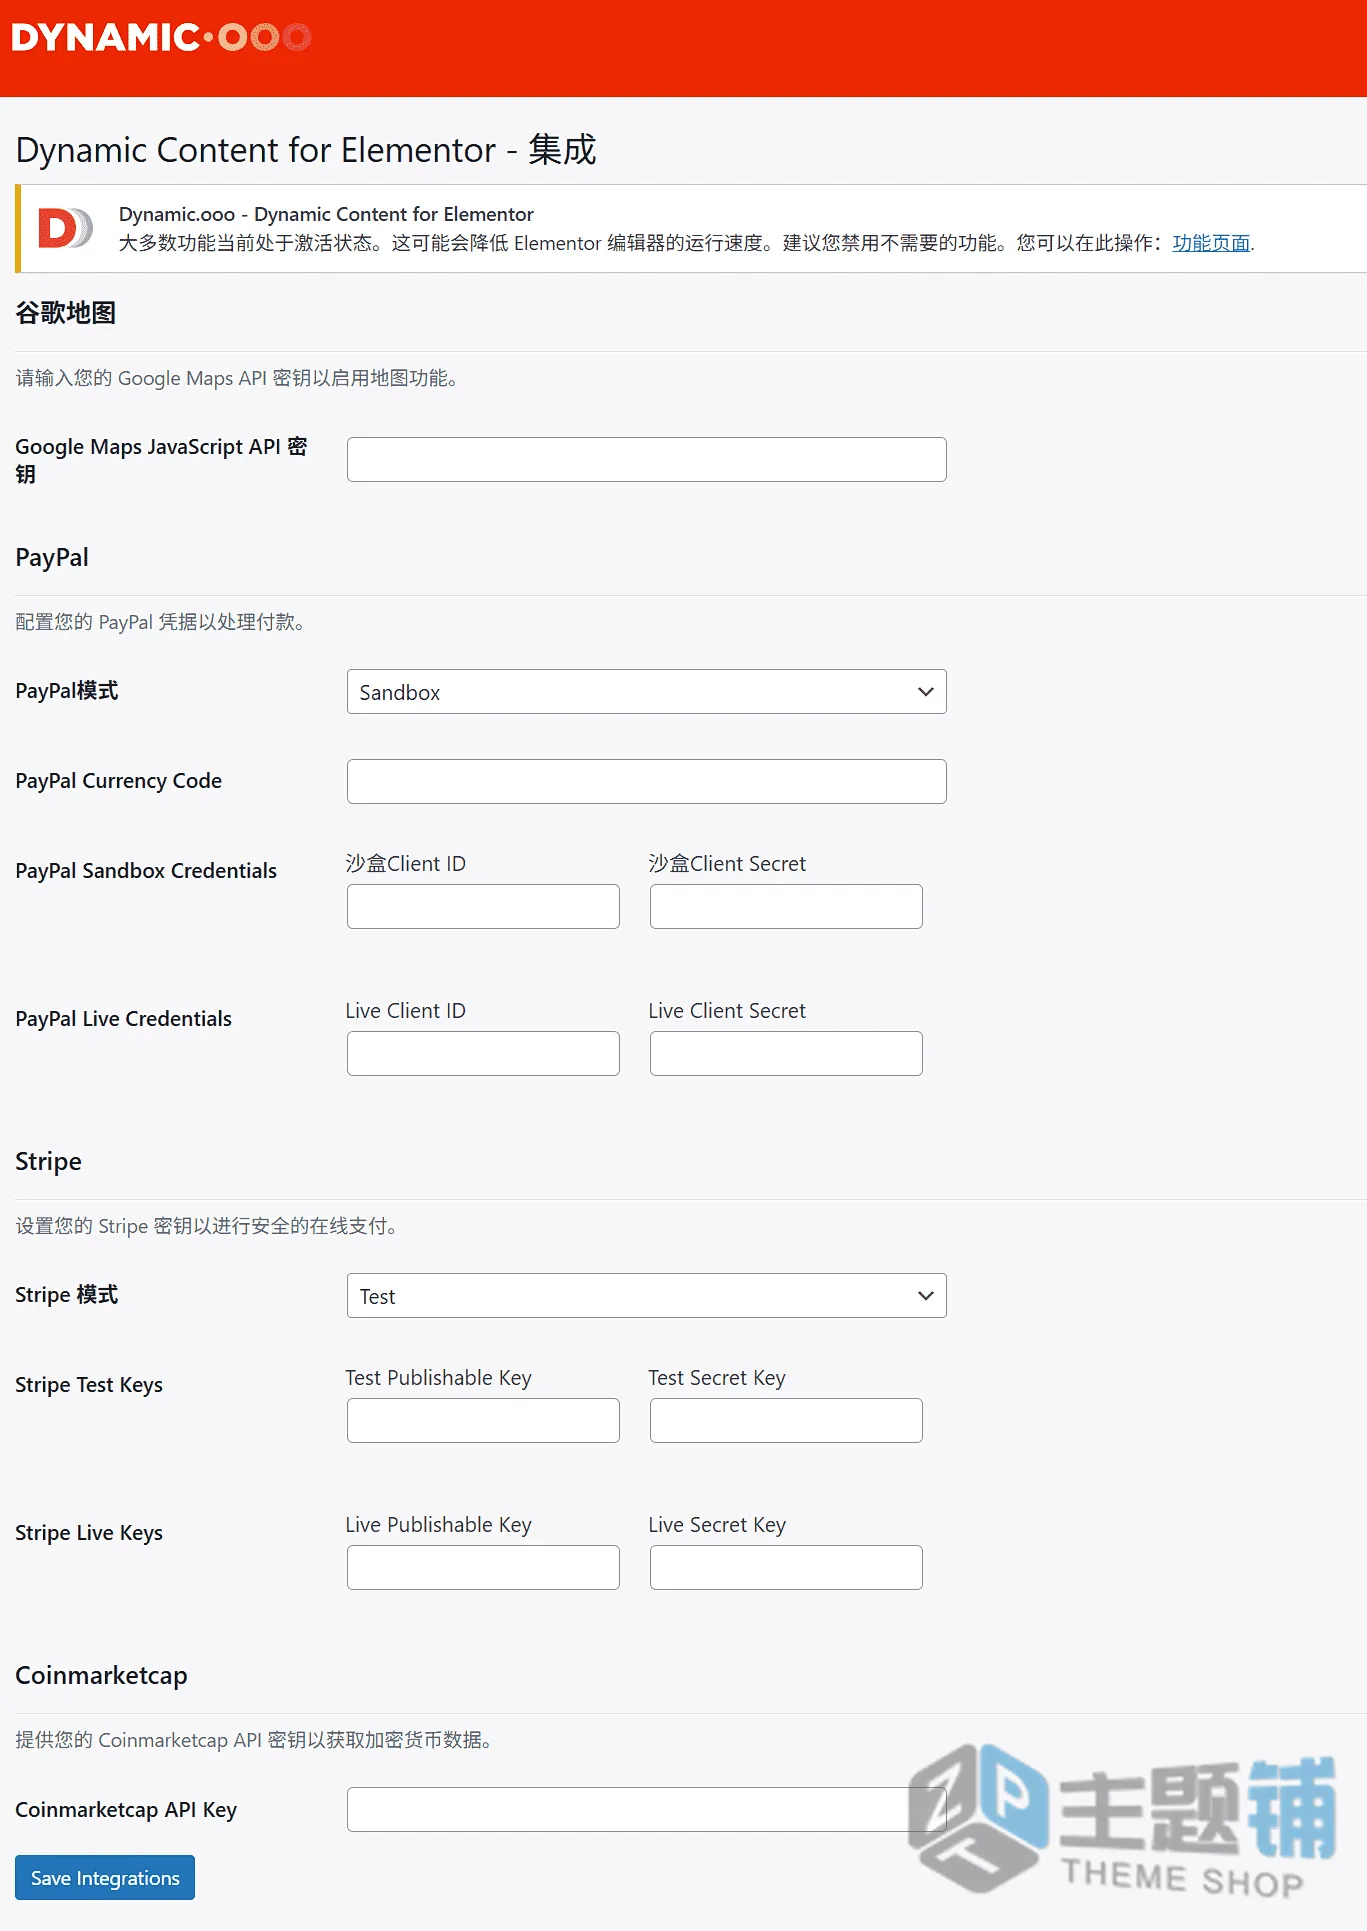This screenshot has height=1931, width=1367.
Task: Expand the Stripe 模式 Test dropdown
Action: (646, 1296)
